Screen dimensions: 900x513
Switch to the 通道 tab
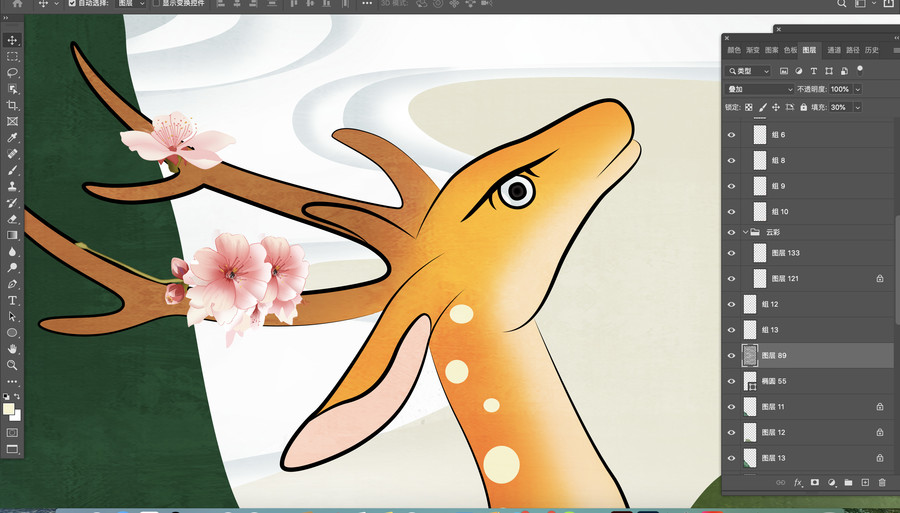(834, 50)
